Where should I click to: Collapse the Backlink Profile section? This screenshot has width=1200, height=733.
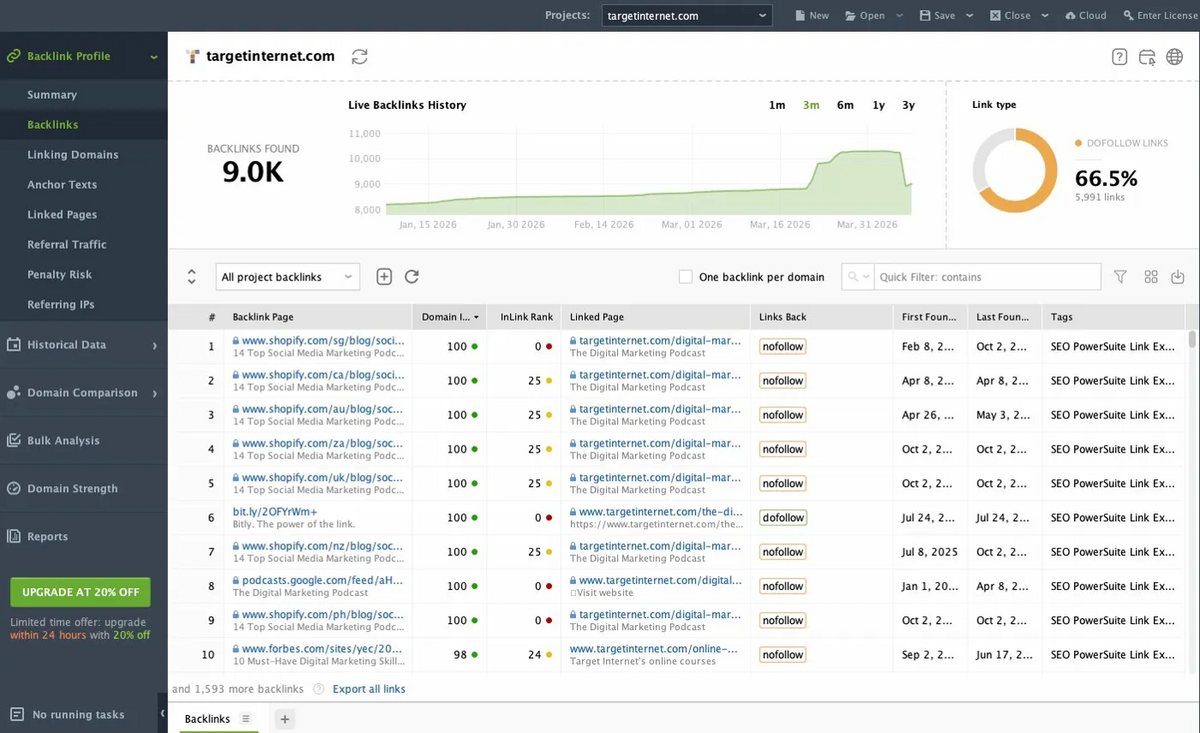coord(154,57)
